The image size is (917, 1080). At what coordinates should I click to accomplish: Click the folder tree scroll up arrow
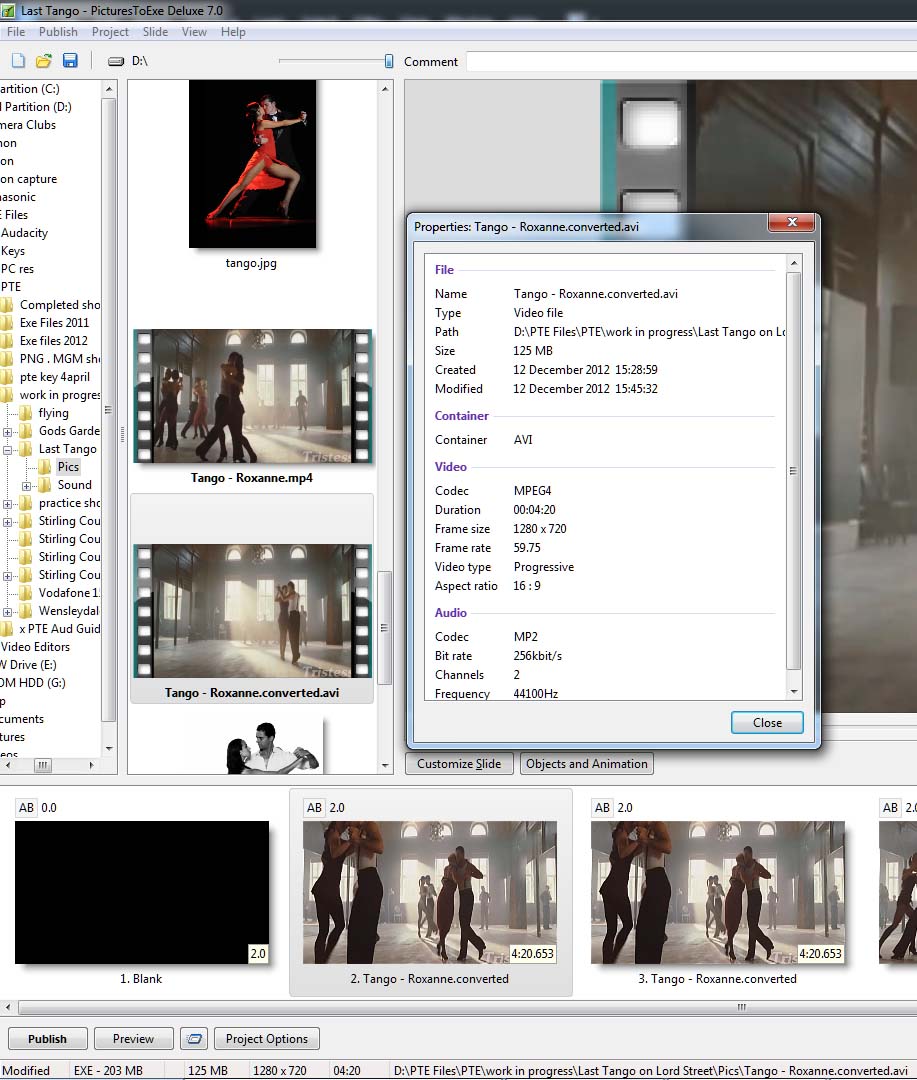[x=109, y=89]
